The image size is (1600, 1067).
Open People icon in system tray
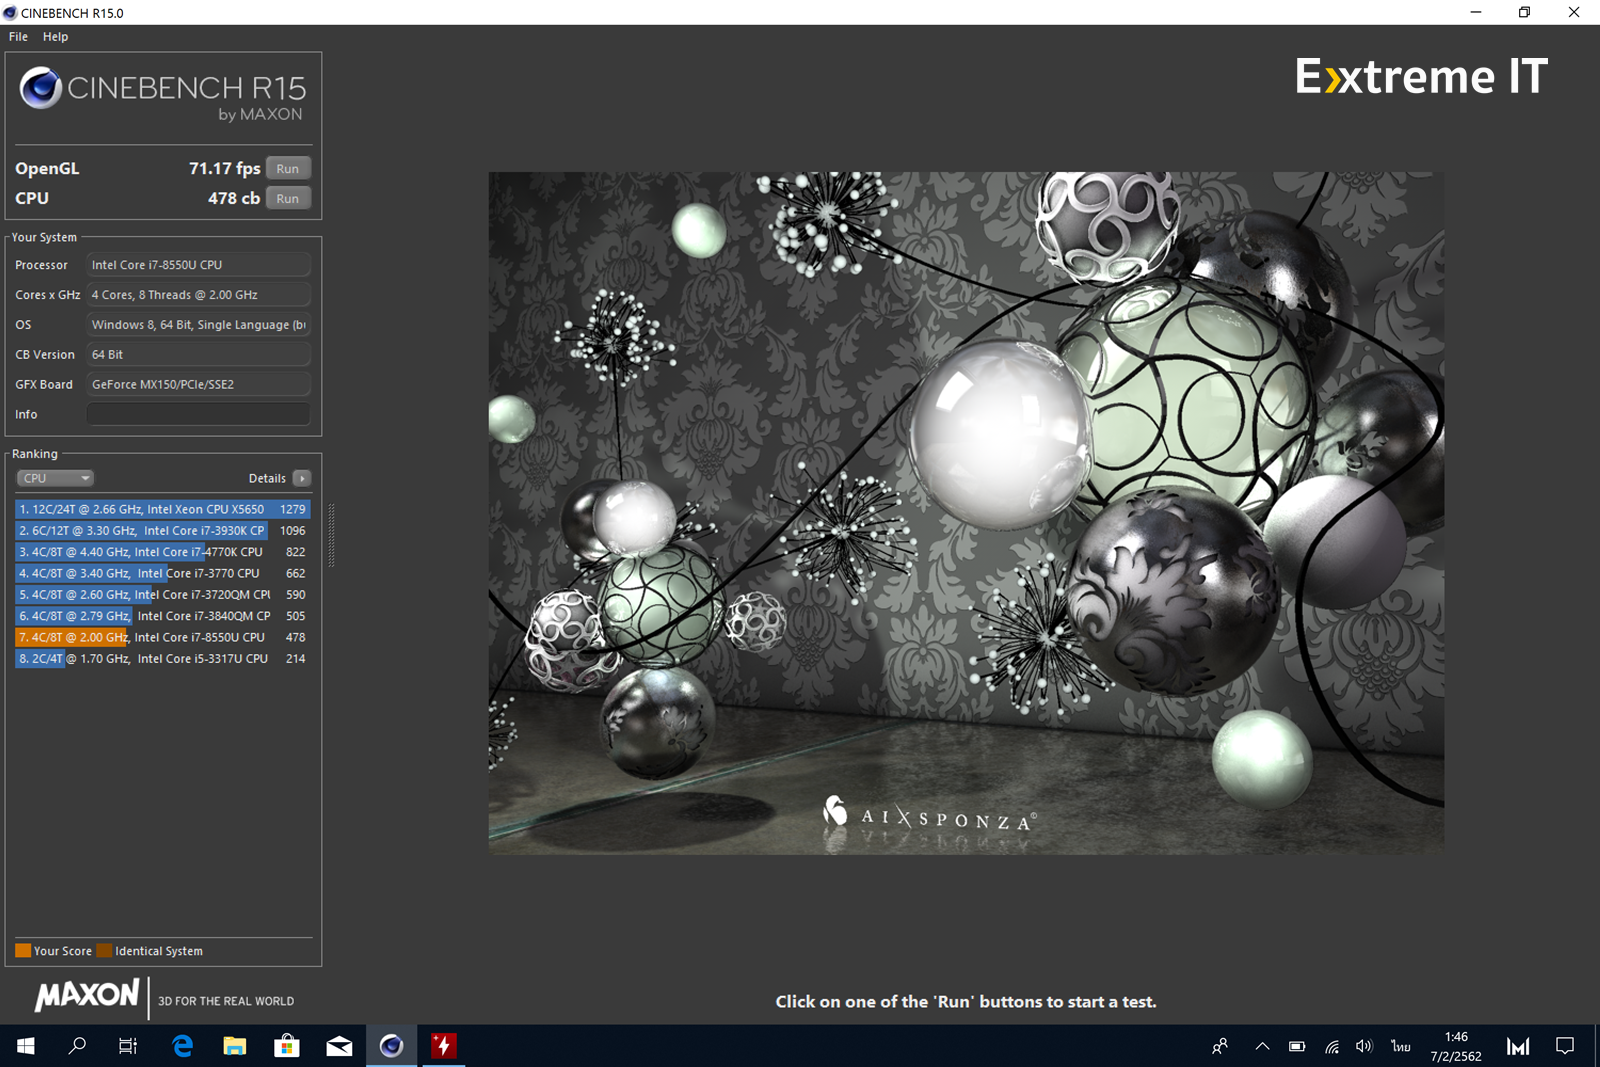coord(1220,1046)
